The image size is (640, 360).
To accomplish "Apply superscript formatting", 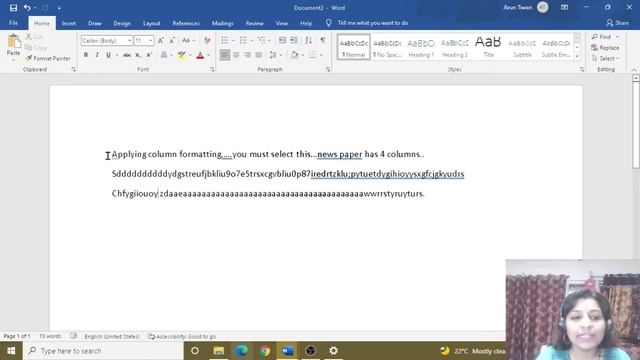I will 149,55.
